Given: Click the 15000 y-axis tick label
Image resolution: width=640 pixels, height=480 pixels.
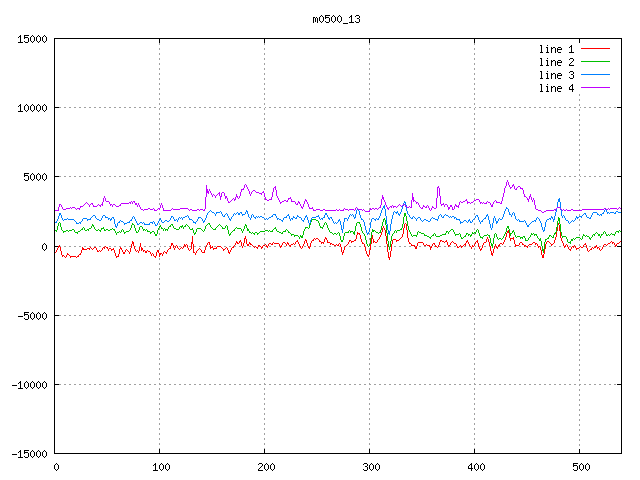Looking at the screenshot, I should 31,39.
